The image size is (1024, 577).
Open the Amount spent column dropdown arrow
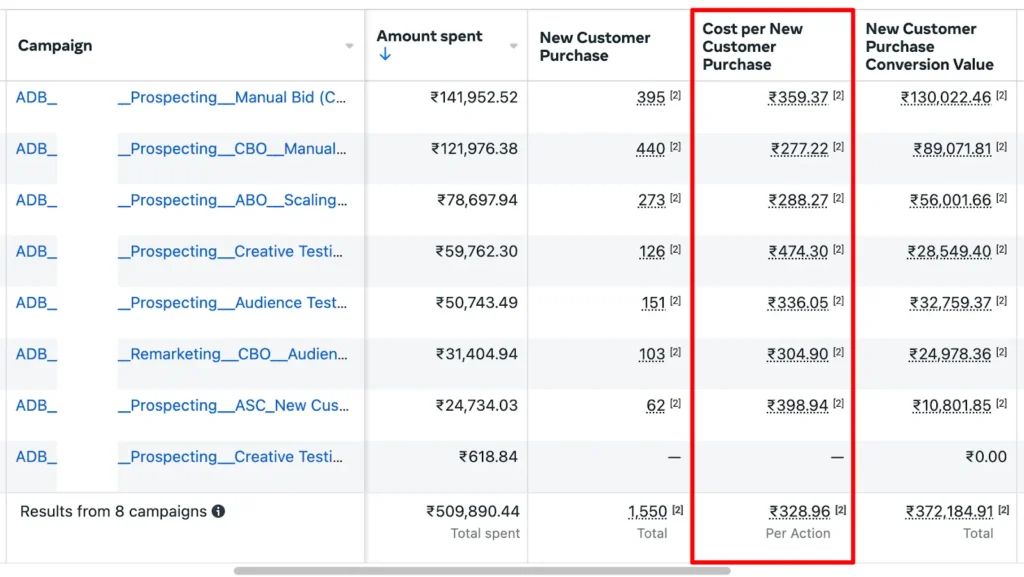[513, 46]
